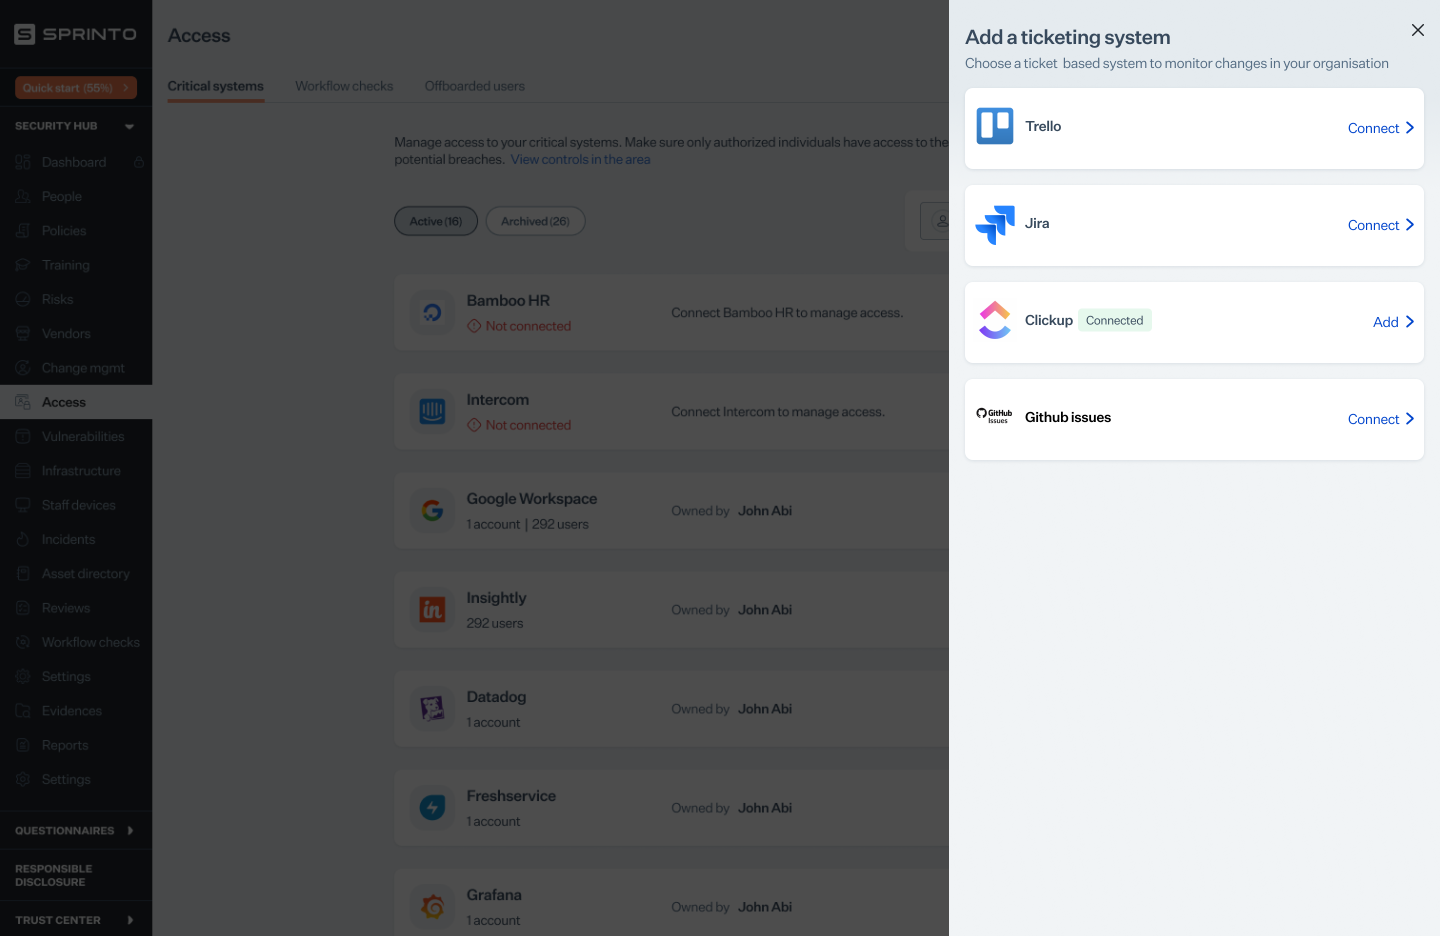
Task: Click the user icon button beside filters
Action: (937, 221)
